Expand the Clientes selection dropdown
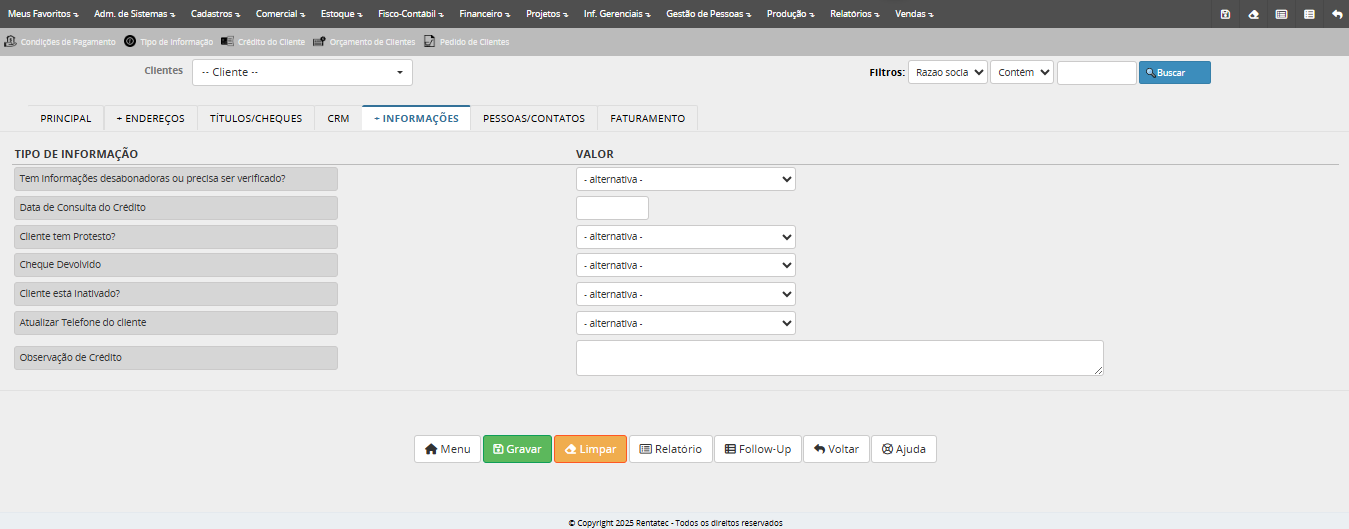This screenshot has width=1349, height=529. 302,72
